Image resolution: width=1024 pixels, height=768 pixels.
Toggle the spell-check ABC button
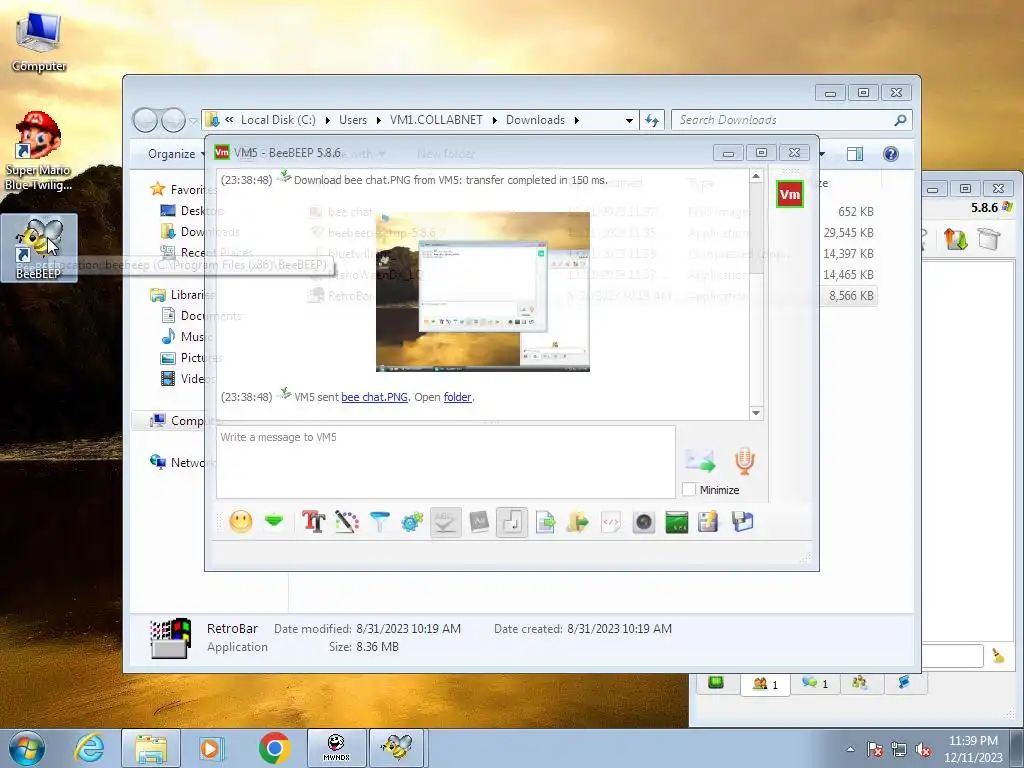point(445,522)
